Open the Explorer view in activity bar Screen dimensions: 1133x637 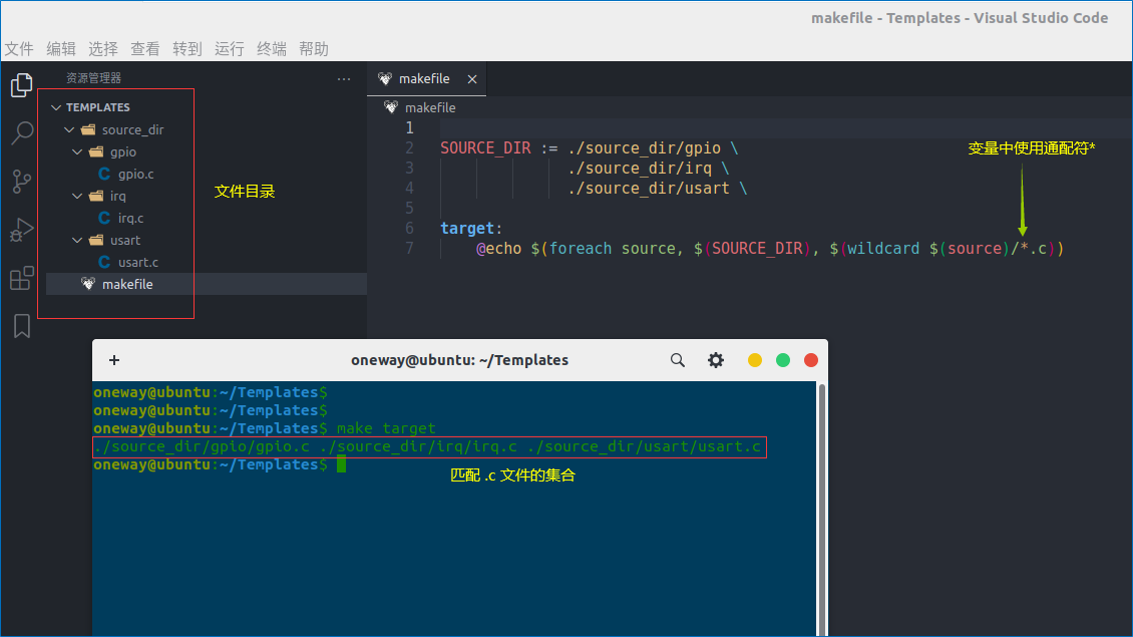[22, 85]
